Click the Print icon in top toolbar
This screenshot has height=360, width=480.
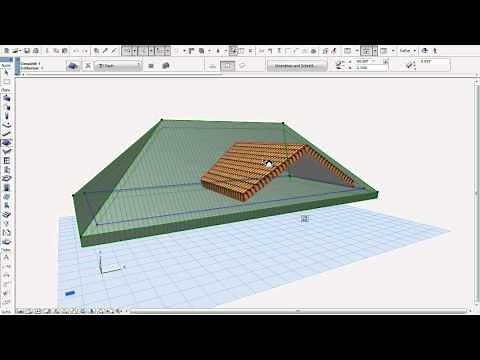point(36,51)
